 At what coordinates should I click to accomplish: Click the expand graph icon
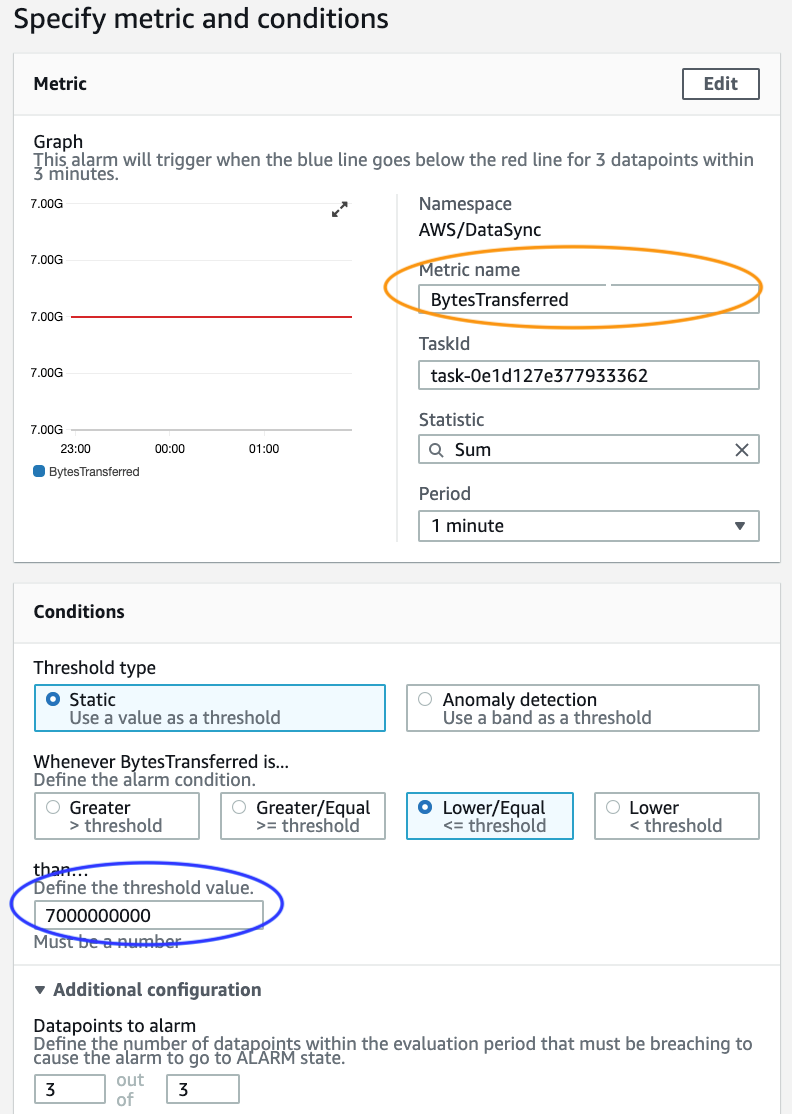click(x=339, y=209)
